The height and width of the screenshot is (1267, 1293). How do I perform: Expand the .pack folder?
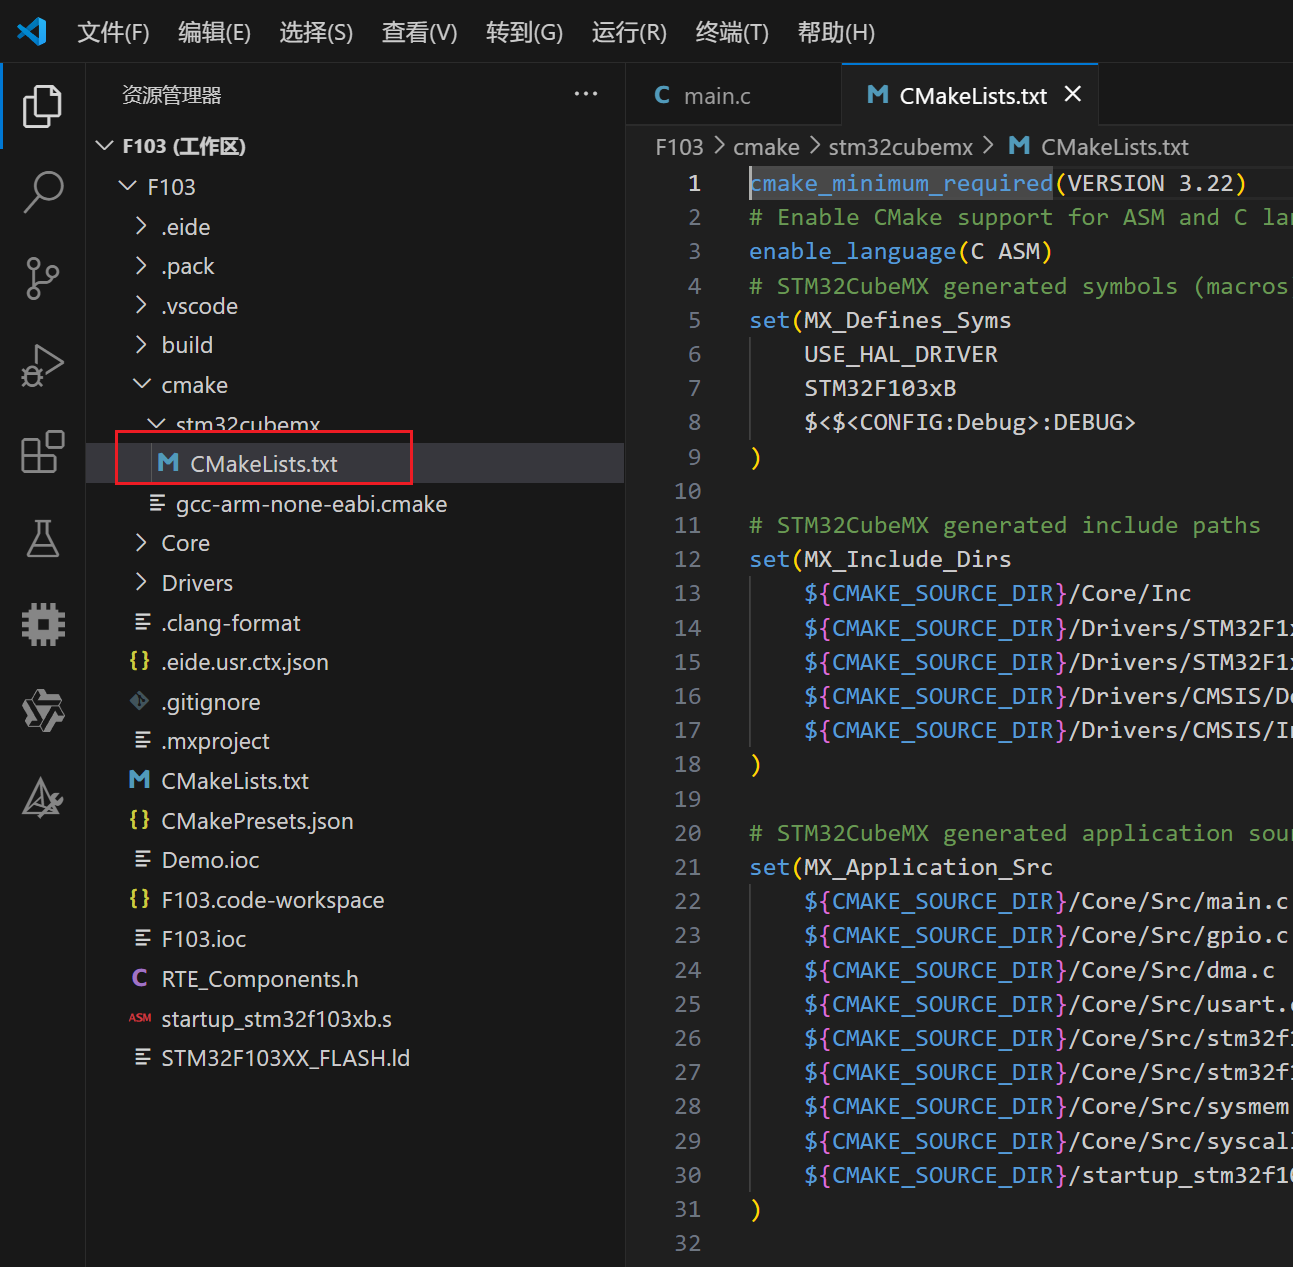(x=141, y=266)
